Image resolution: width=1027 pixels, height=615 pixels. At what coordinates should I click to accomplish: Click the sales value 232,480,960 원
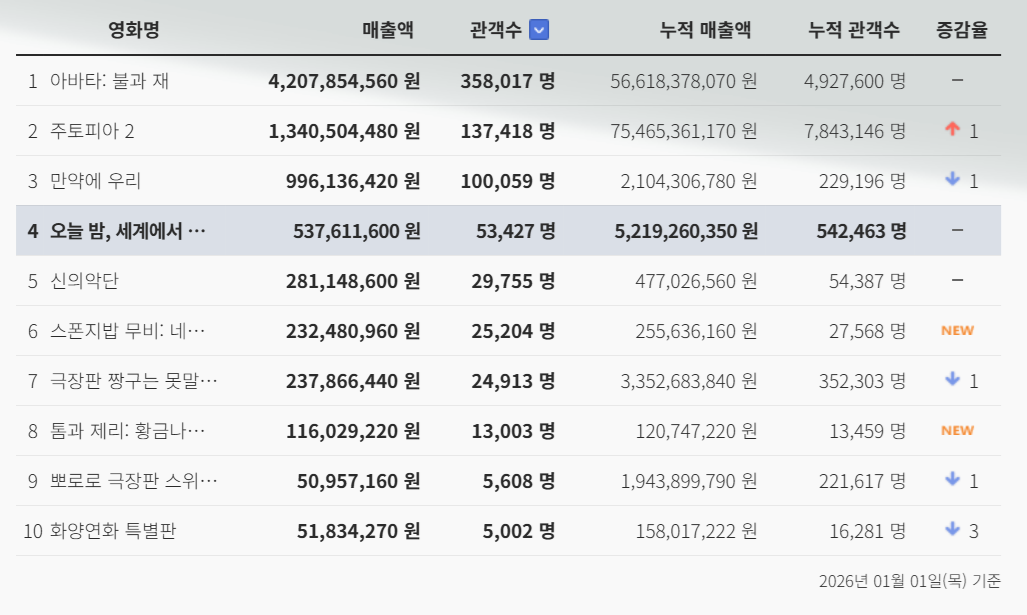[x=353, y=331]
